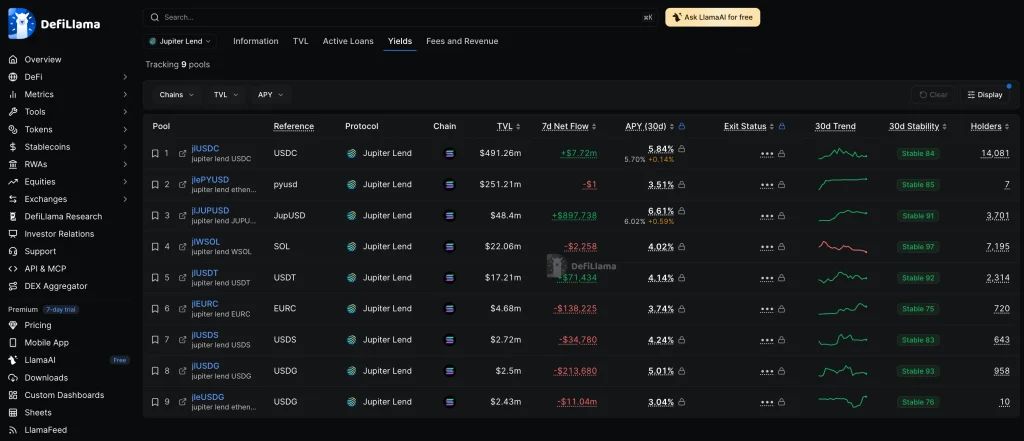Click the Custom Dashboards grid icon
The width and height of the screenshot is (1024, 441).
point(12,395)
